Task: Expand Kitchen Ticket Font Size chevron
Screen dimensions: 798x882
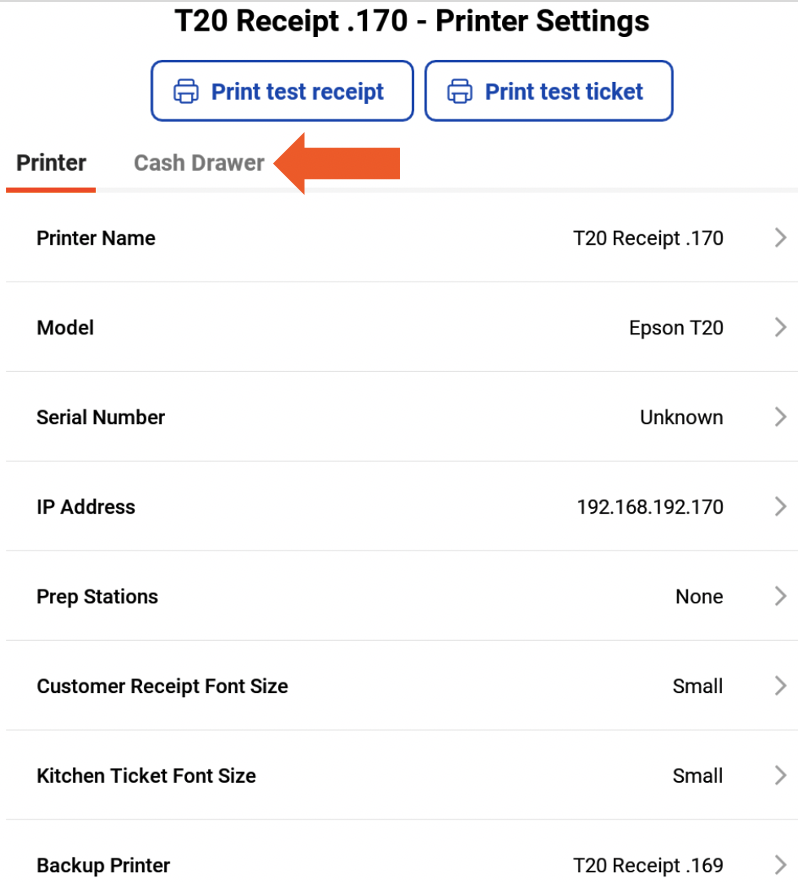Action: click(x=781, y=776)
